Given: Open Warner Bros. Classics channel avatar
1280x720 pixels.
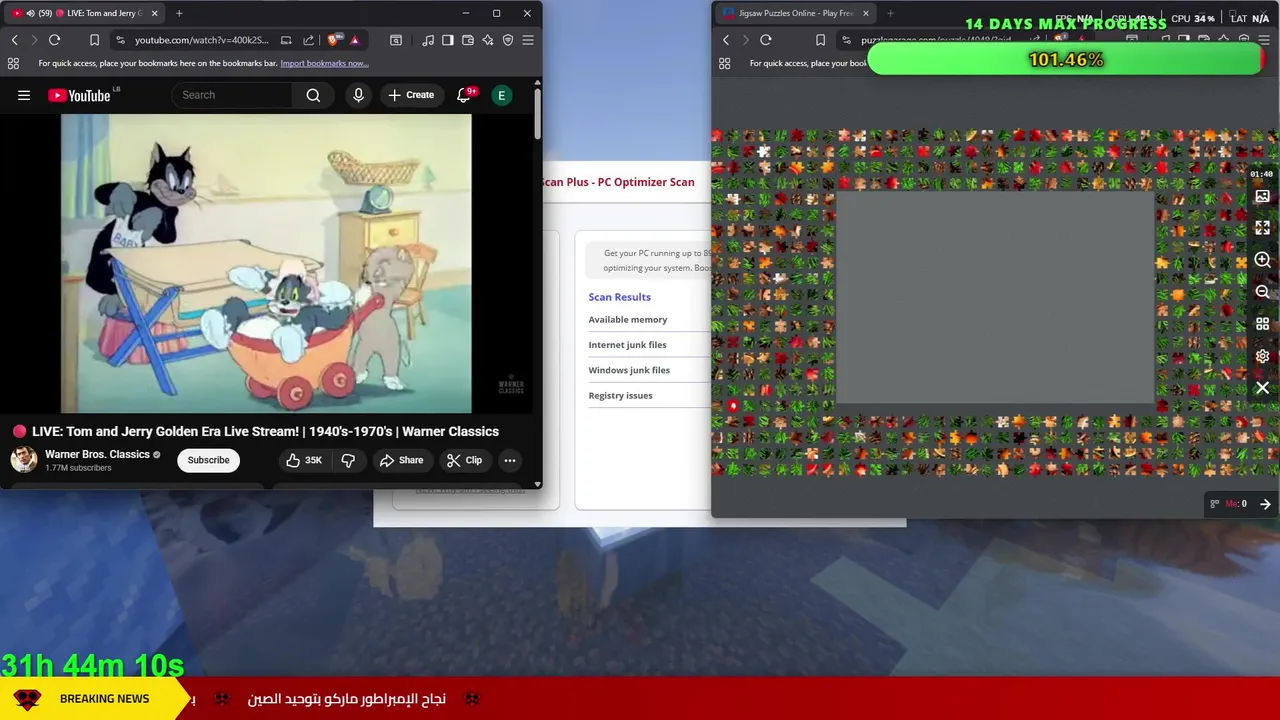Looking at the screenshot, I should click(24, 459).
